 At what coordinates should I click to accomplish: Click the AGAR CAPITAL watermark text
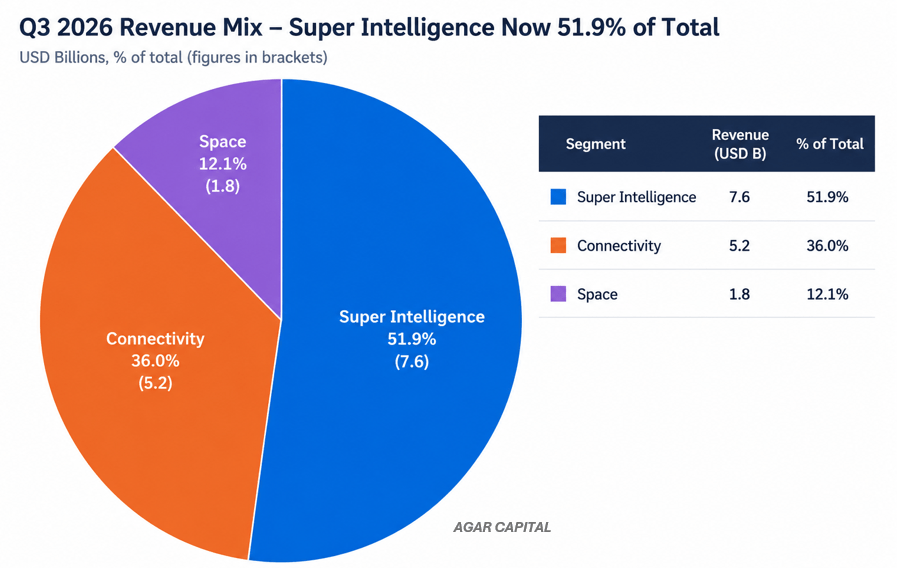tap(502, 527)
